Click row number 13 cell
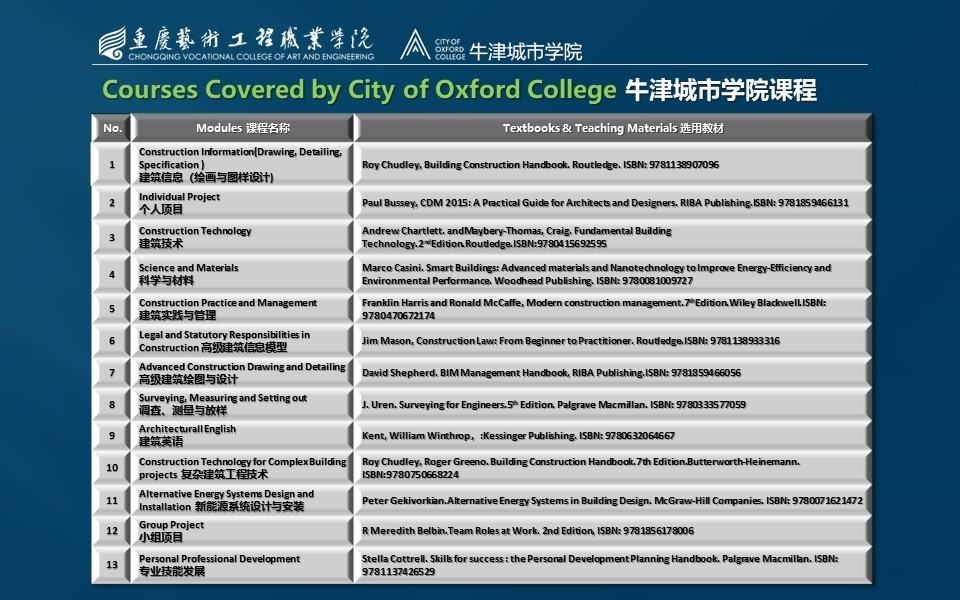The image size is (960, 600). point(112,565)
